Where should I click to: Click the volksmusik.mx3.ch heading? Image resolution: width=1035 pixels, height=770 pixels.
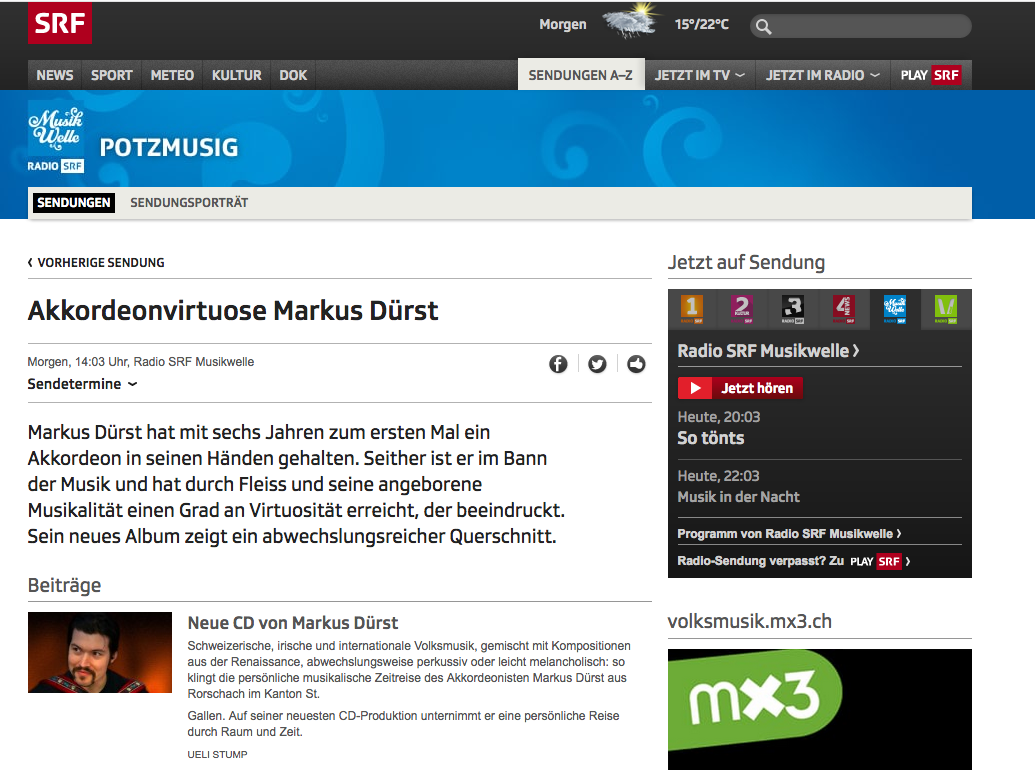pos(750,621)
